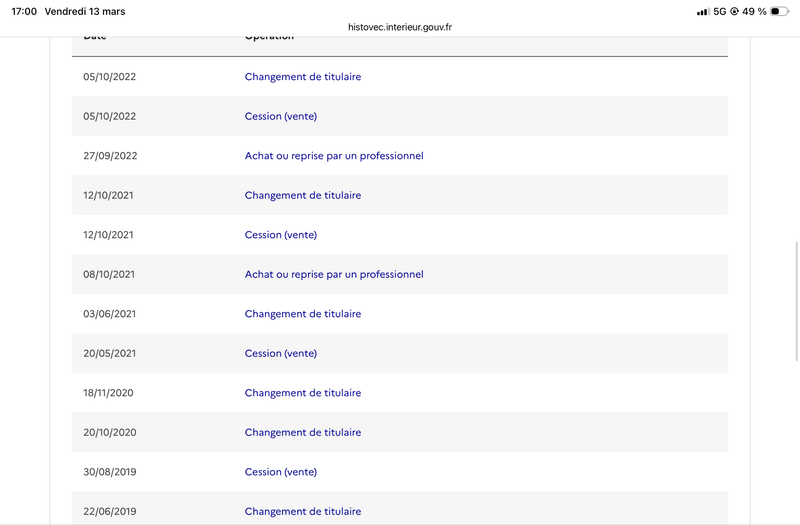Open Achat ou reprise dated 27/09/2022
The height and width of the screenshot is (525, 800).
click(334, 156)
